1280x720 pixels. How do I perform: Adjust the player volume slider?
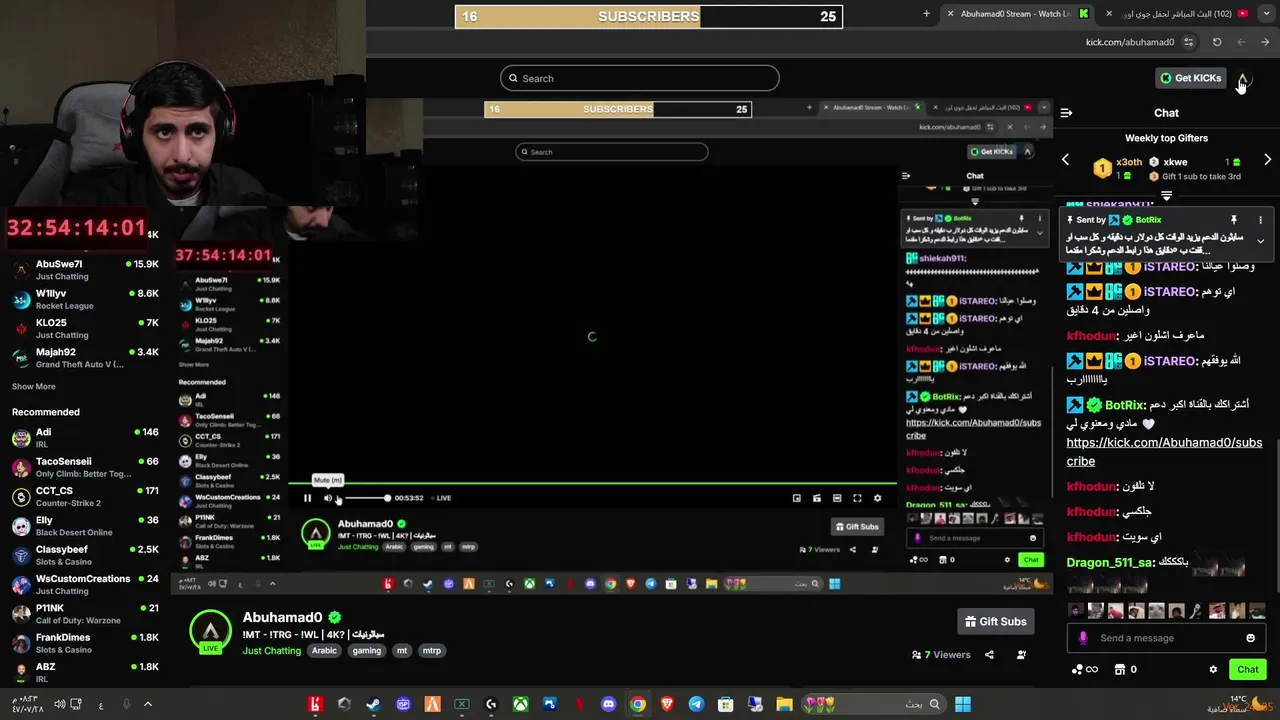tap(365, 498)
